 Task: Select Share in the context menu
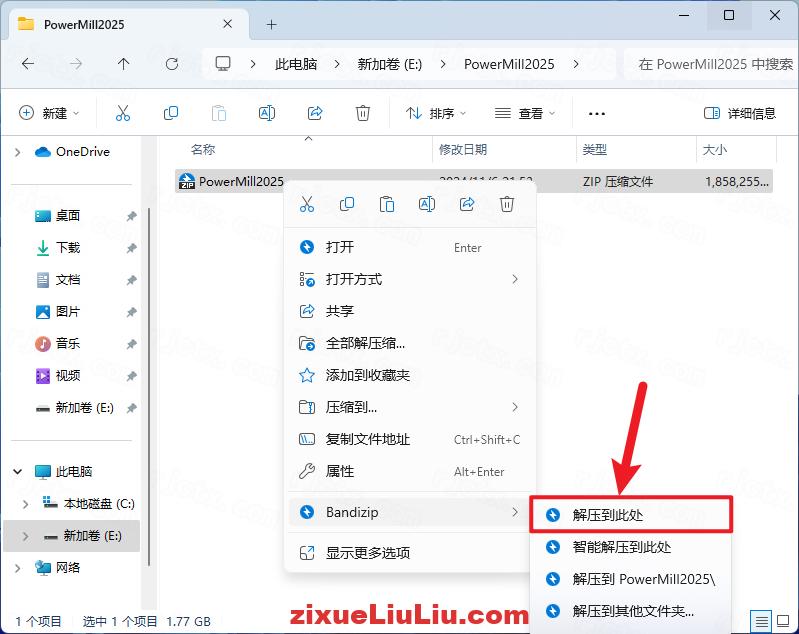(411, 311)
